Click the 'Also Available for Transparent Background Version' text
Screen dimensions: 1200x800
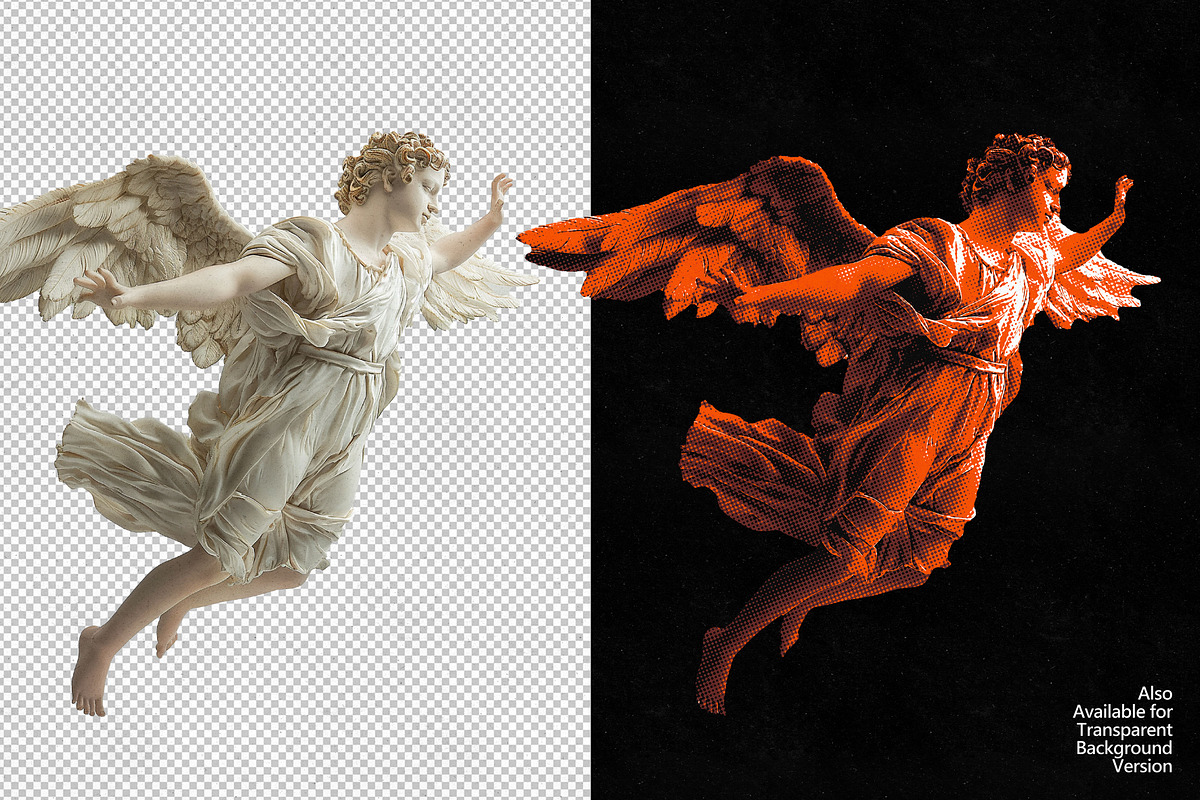[x=1123, y=729]
